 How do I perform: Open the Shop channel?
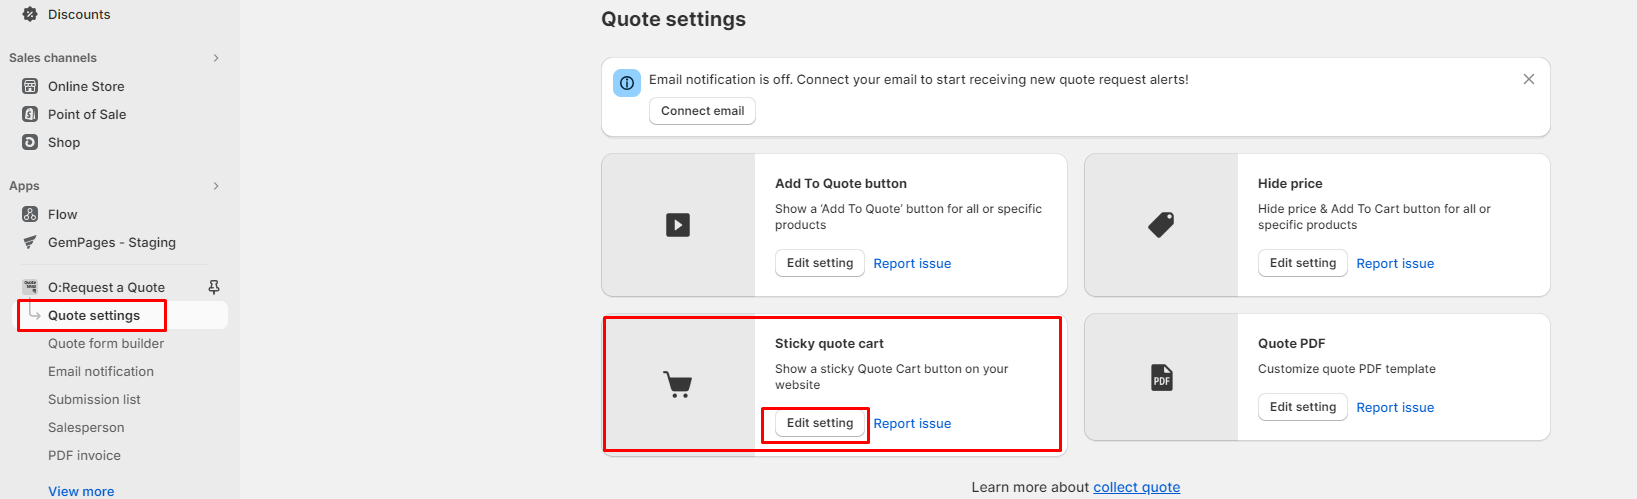tap(64, 142)
